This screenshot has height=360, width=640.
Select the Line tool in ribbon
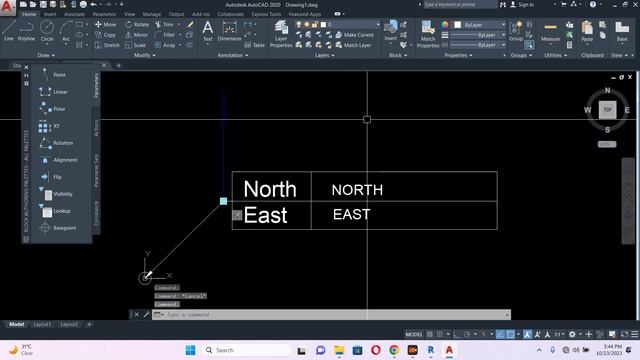(x=9, y=31)
